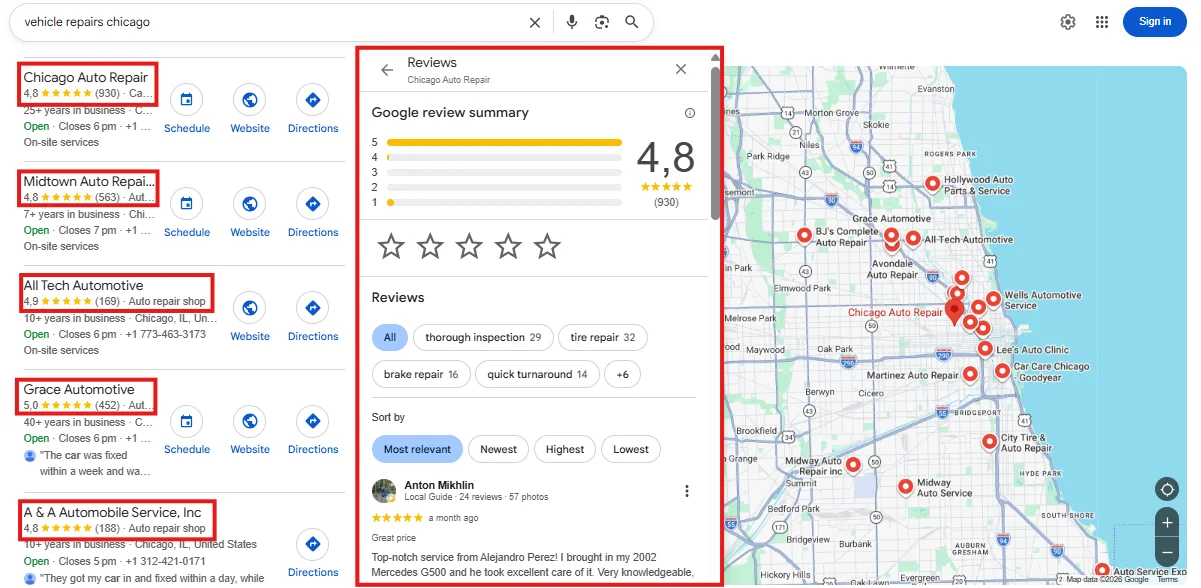Select the "brake repair" topic filter
This screenshot has height=588, width=1201.
[421, 375]
